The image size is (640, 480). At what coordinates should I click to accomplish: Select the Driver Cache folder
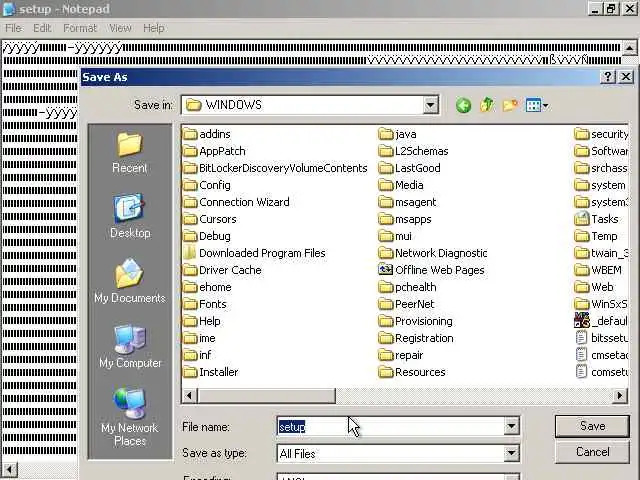click(222, 270)
